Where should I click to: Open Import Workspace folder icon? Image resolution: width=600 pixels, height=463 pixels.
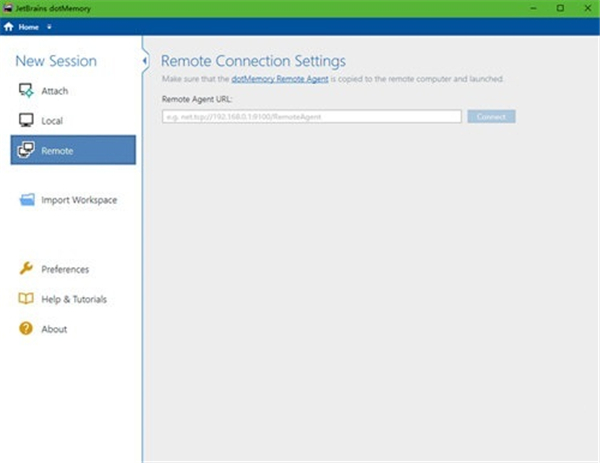pos(26,200)
